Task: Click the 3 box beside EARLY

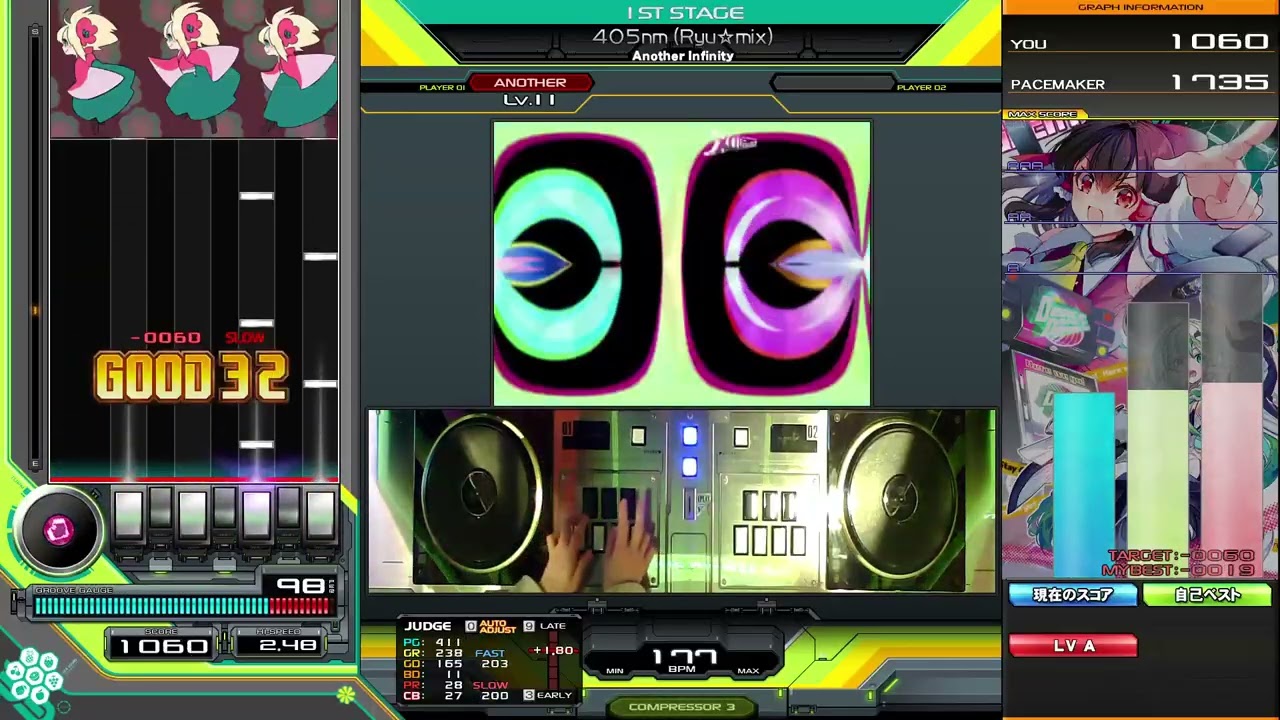Action: [529, 695]
